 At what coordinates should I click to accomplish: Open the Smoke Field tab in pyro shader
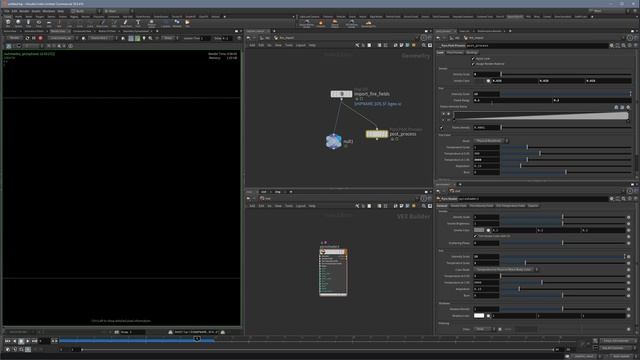[x=458, y=206]
